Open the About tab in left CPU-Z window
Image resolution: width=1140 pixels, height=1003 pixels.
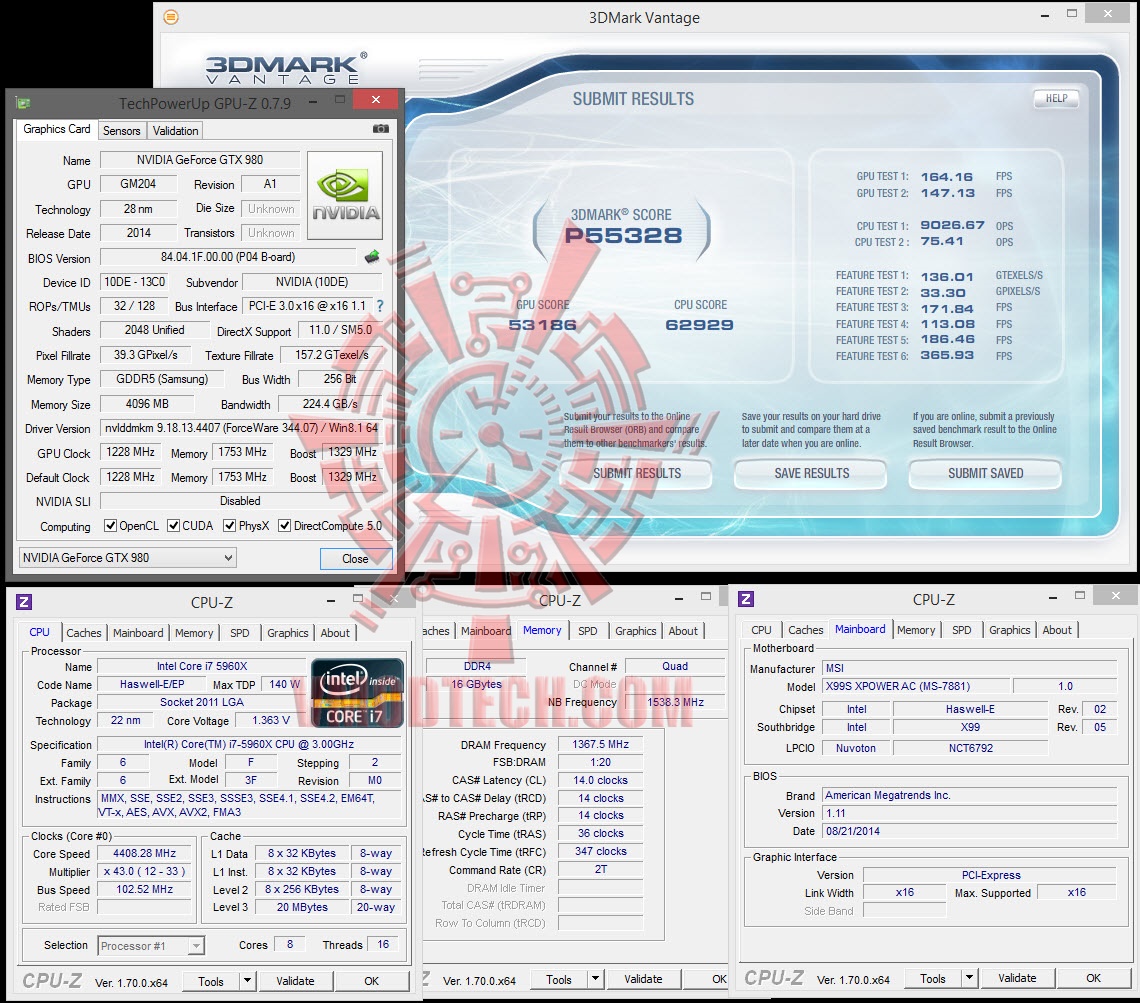tap(335, 633)
